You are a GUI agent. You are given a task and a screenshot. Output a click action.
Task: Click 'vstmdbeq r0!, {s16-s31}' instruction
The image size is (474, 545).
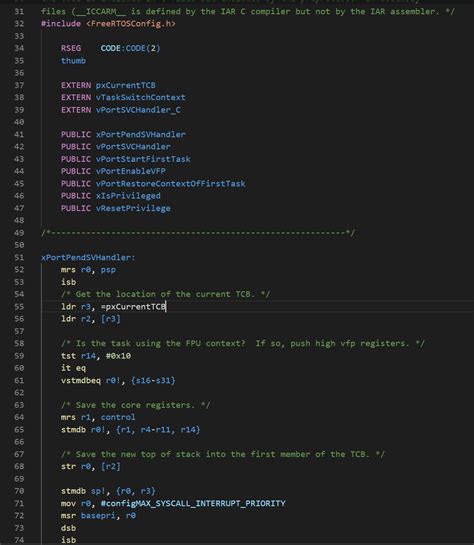coord(118,381)
